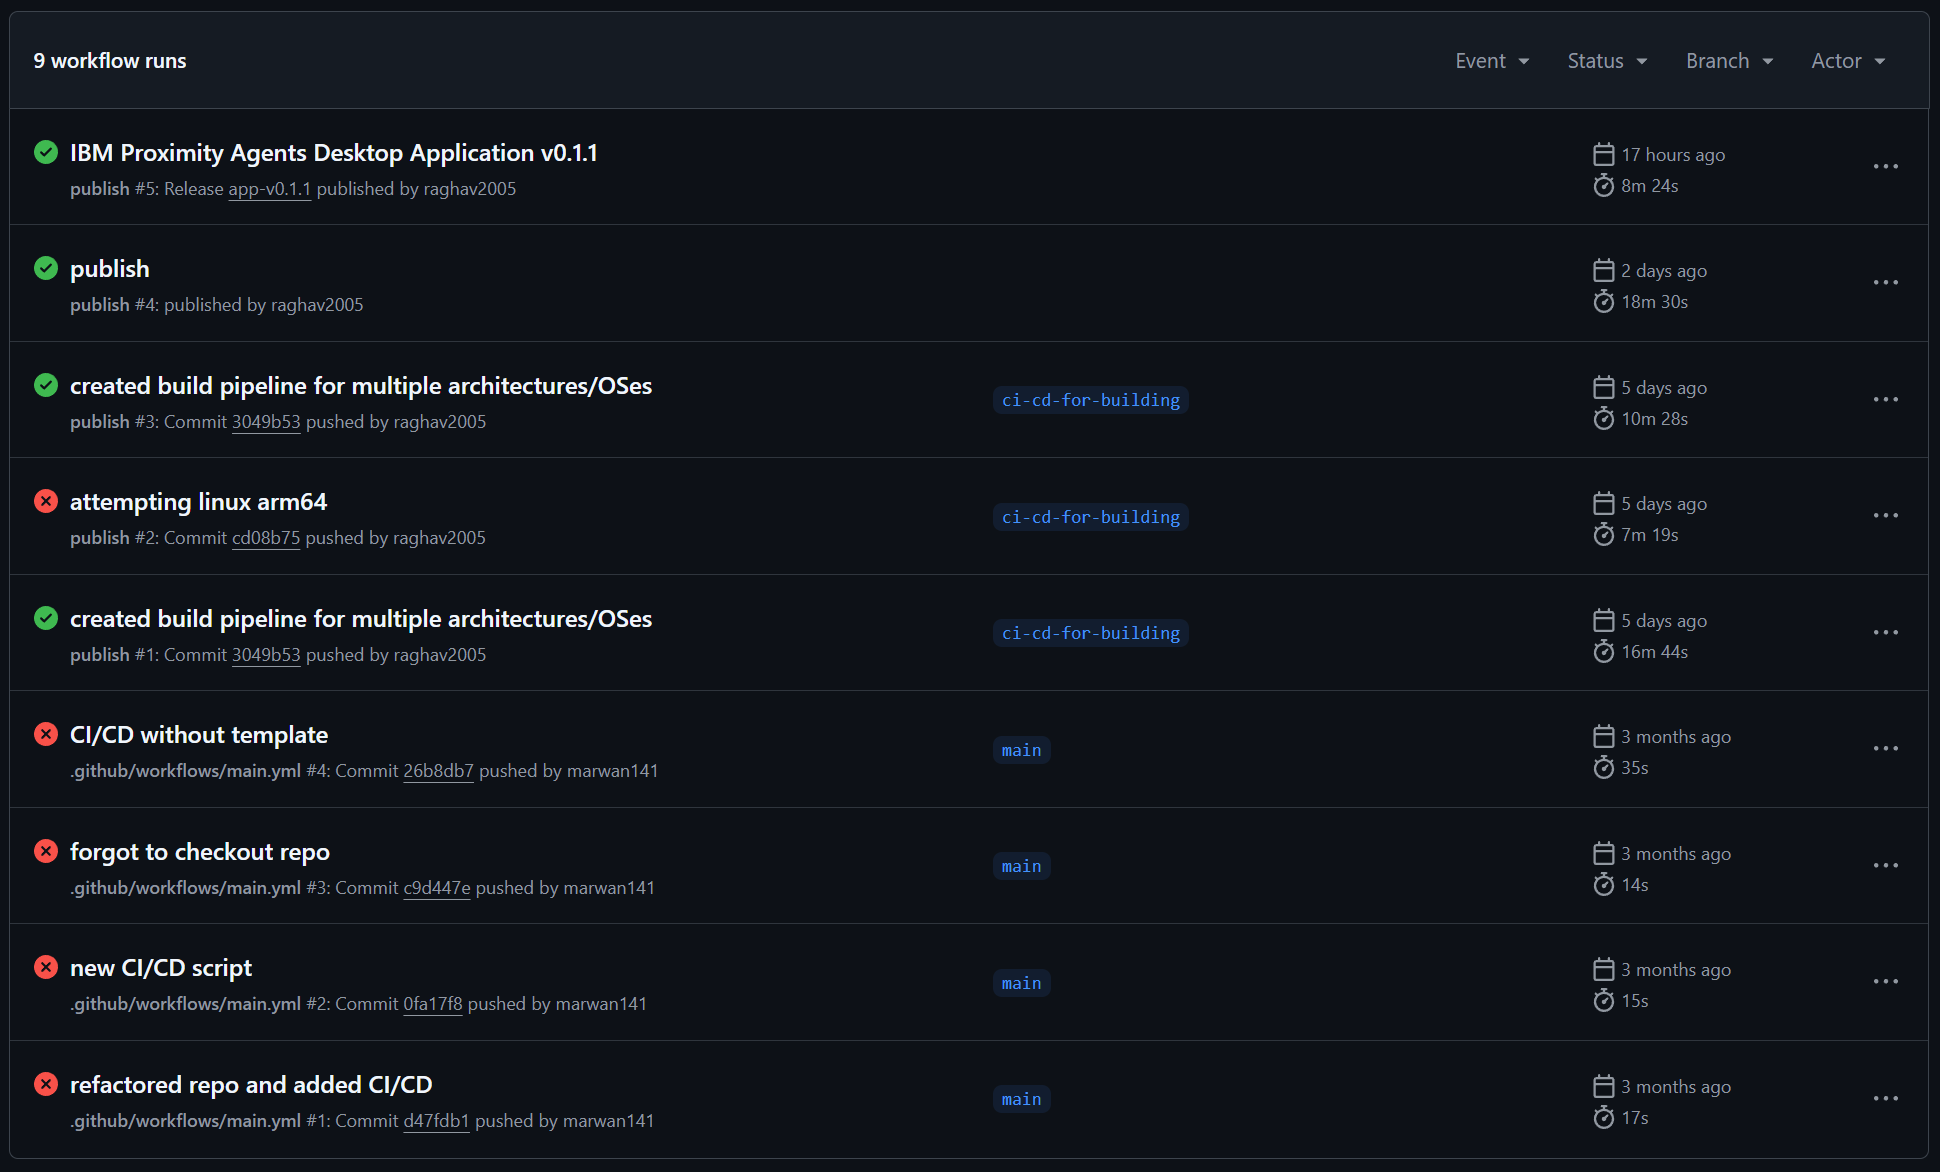Open the new CI/CD script run title
This screenshot has width=1940, height=1172.
pyautogui.click(x=161, y=968)
